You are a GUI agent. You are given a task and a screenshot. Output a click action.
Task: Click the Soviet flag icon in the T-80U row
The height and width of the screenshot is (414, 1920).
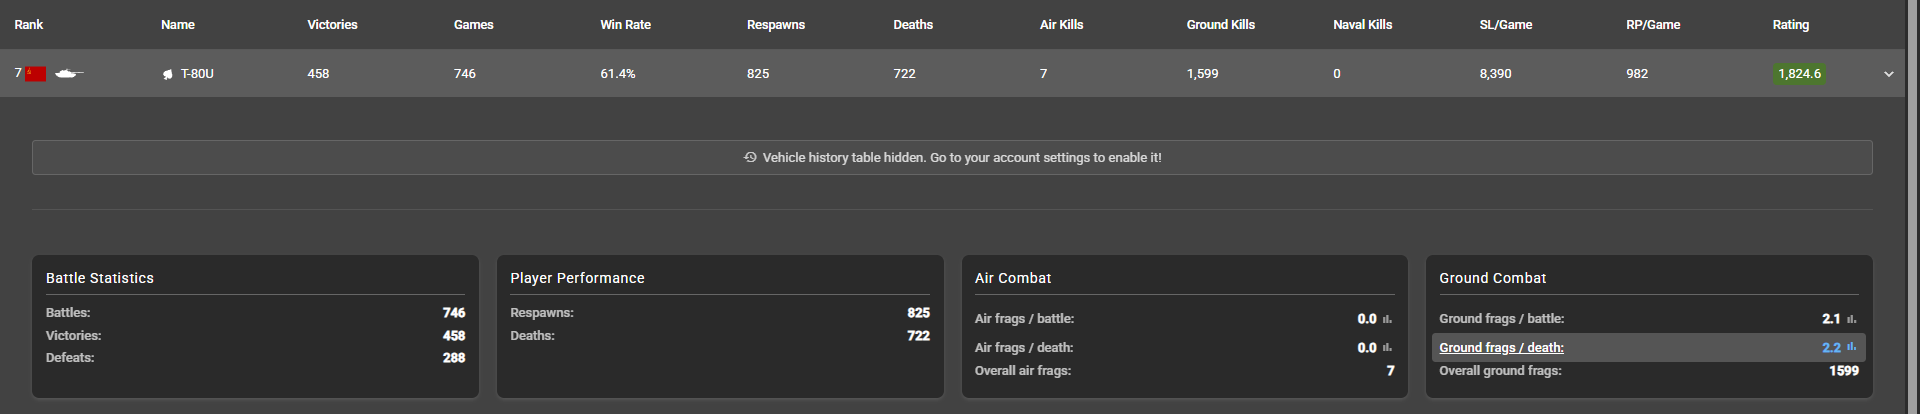click(36, 74)
